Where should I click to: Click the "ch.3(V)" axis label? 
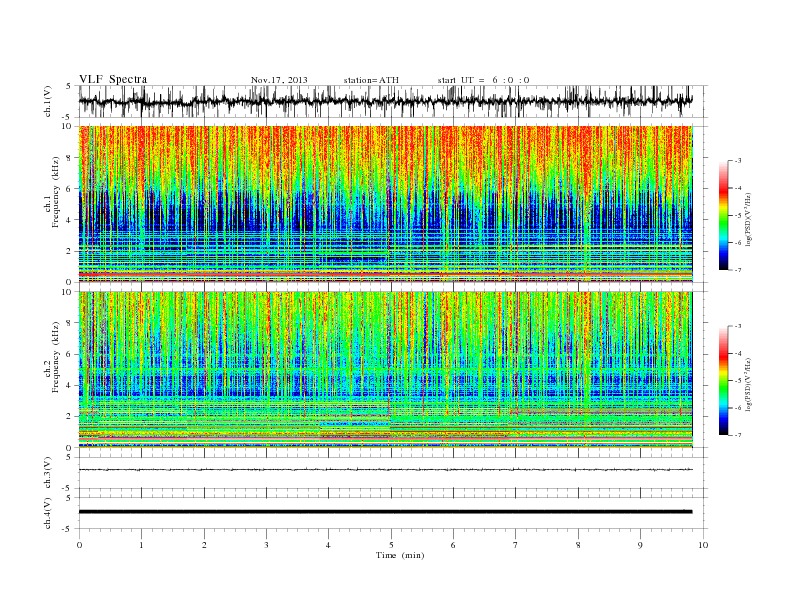[x=48, y=473]
